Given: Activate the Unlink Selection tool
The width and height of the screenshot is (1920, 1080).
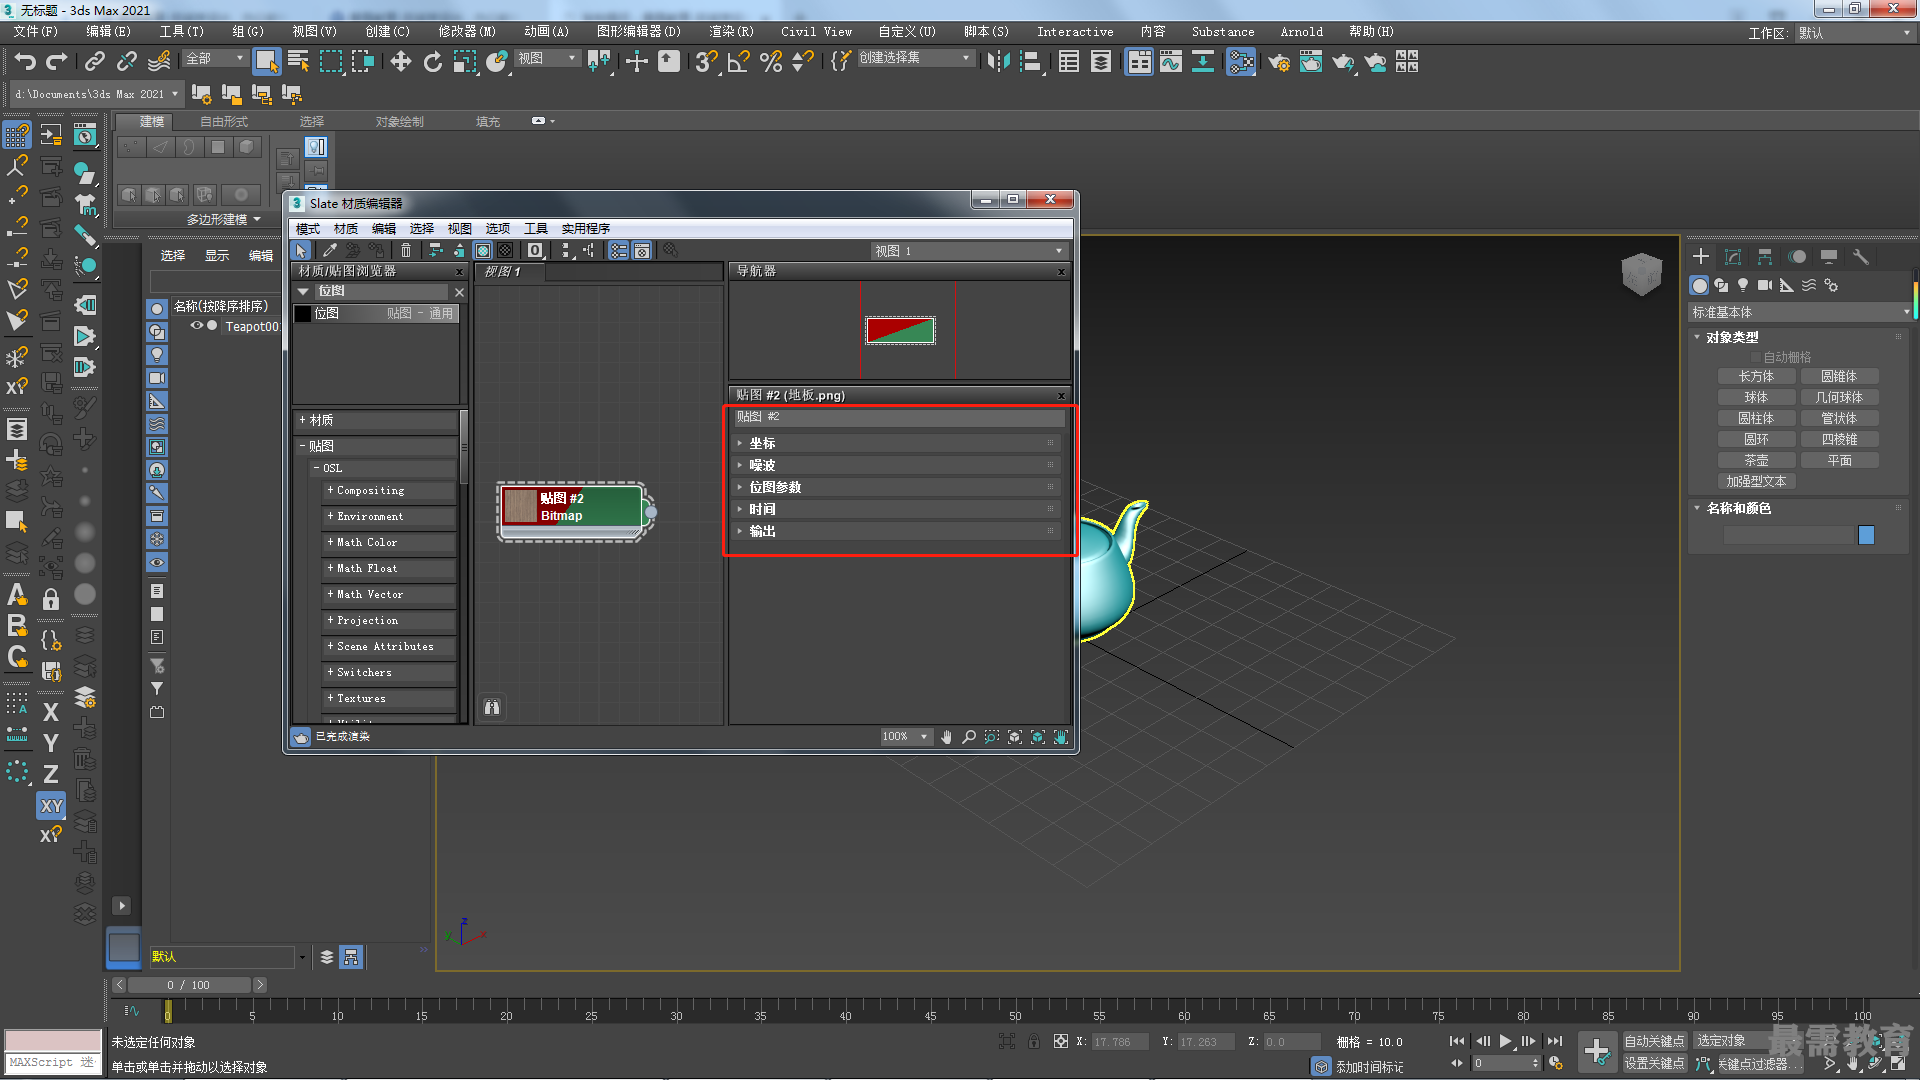Looking at the screenshot, I should [127, 62].
